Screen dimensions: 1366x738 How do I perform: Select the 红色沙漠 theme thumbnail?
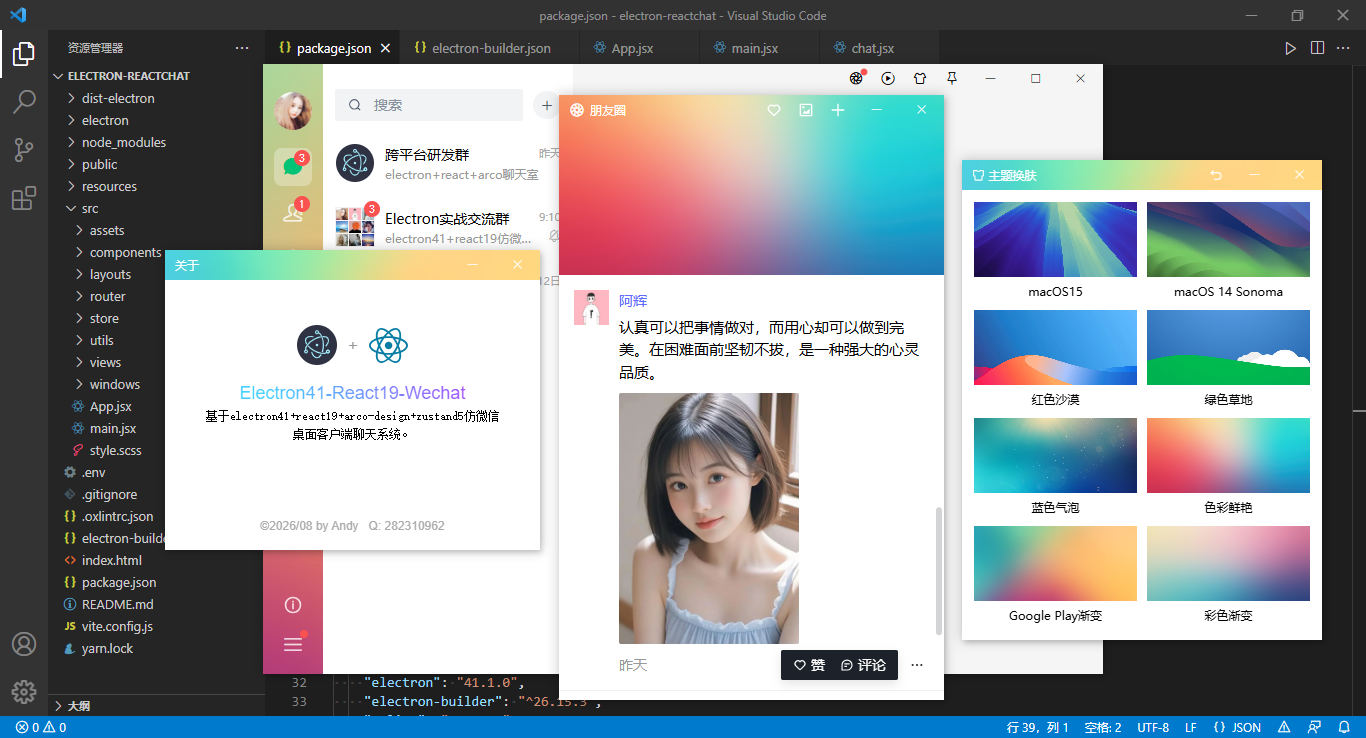point(1055,347)
